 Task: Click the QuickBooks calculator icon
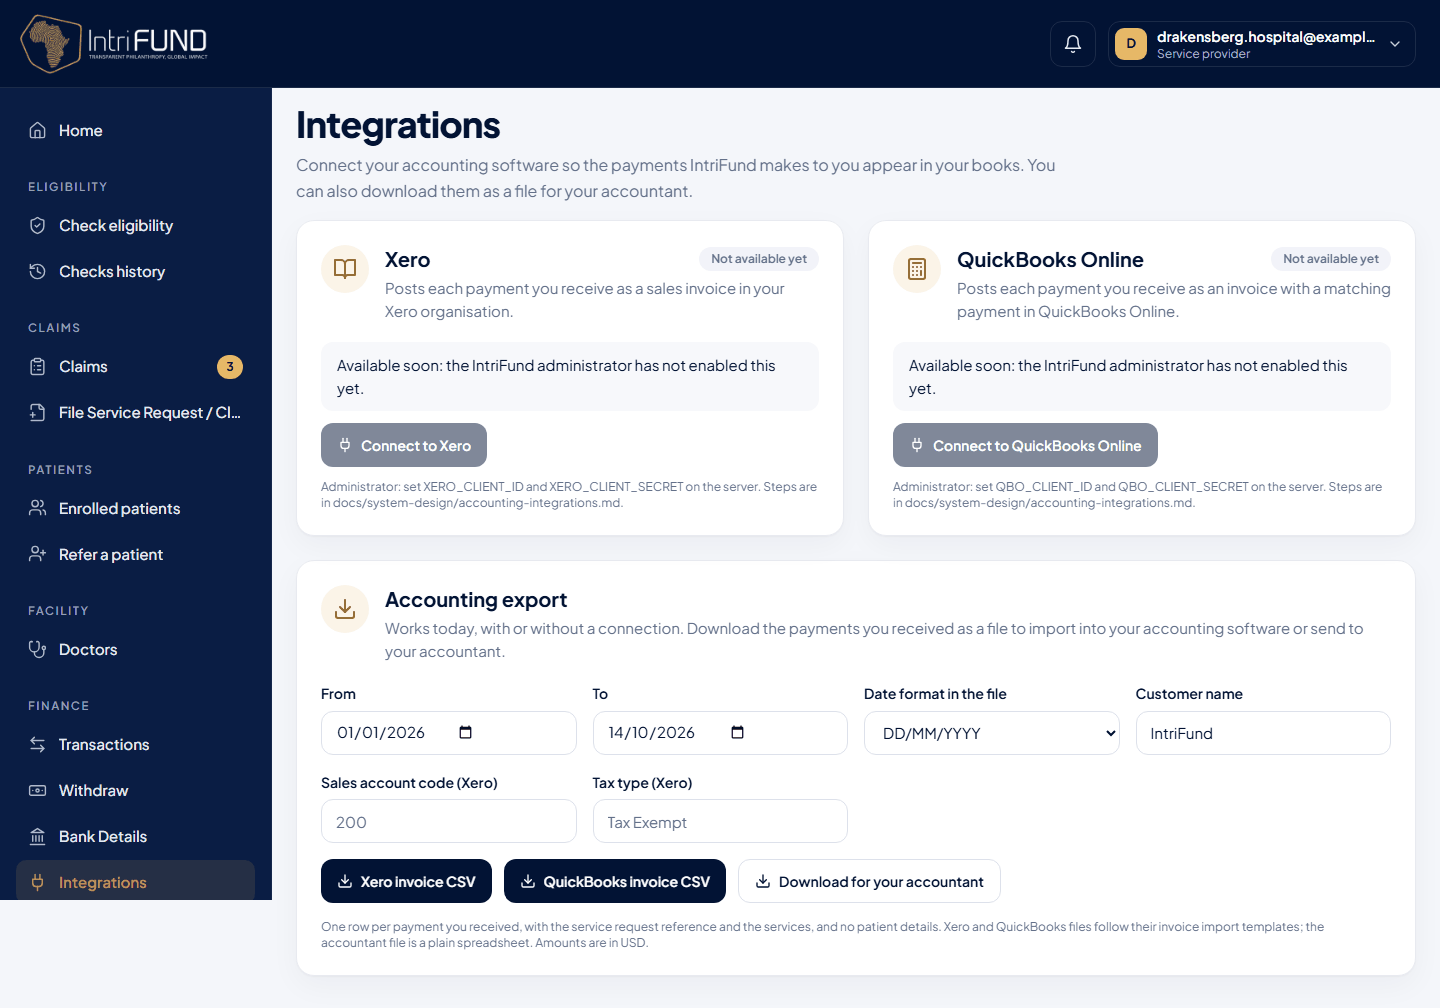pos(917,269)
